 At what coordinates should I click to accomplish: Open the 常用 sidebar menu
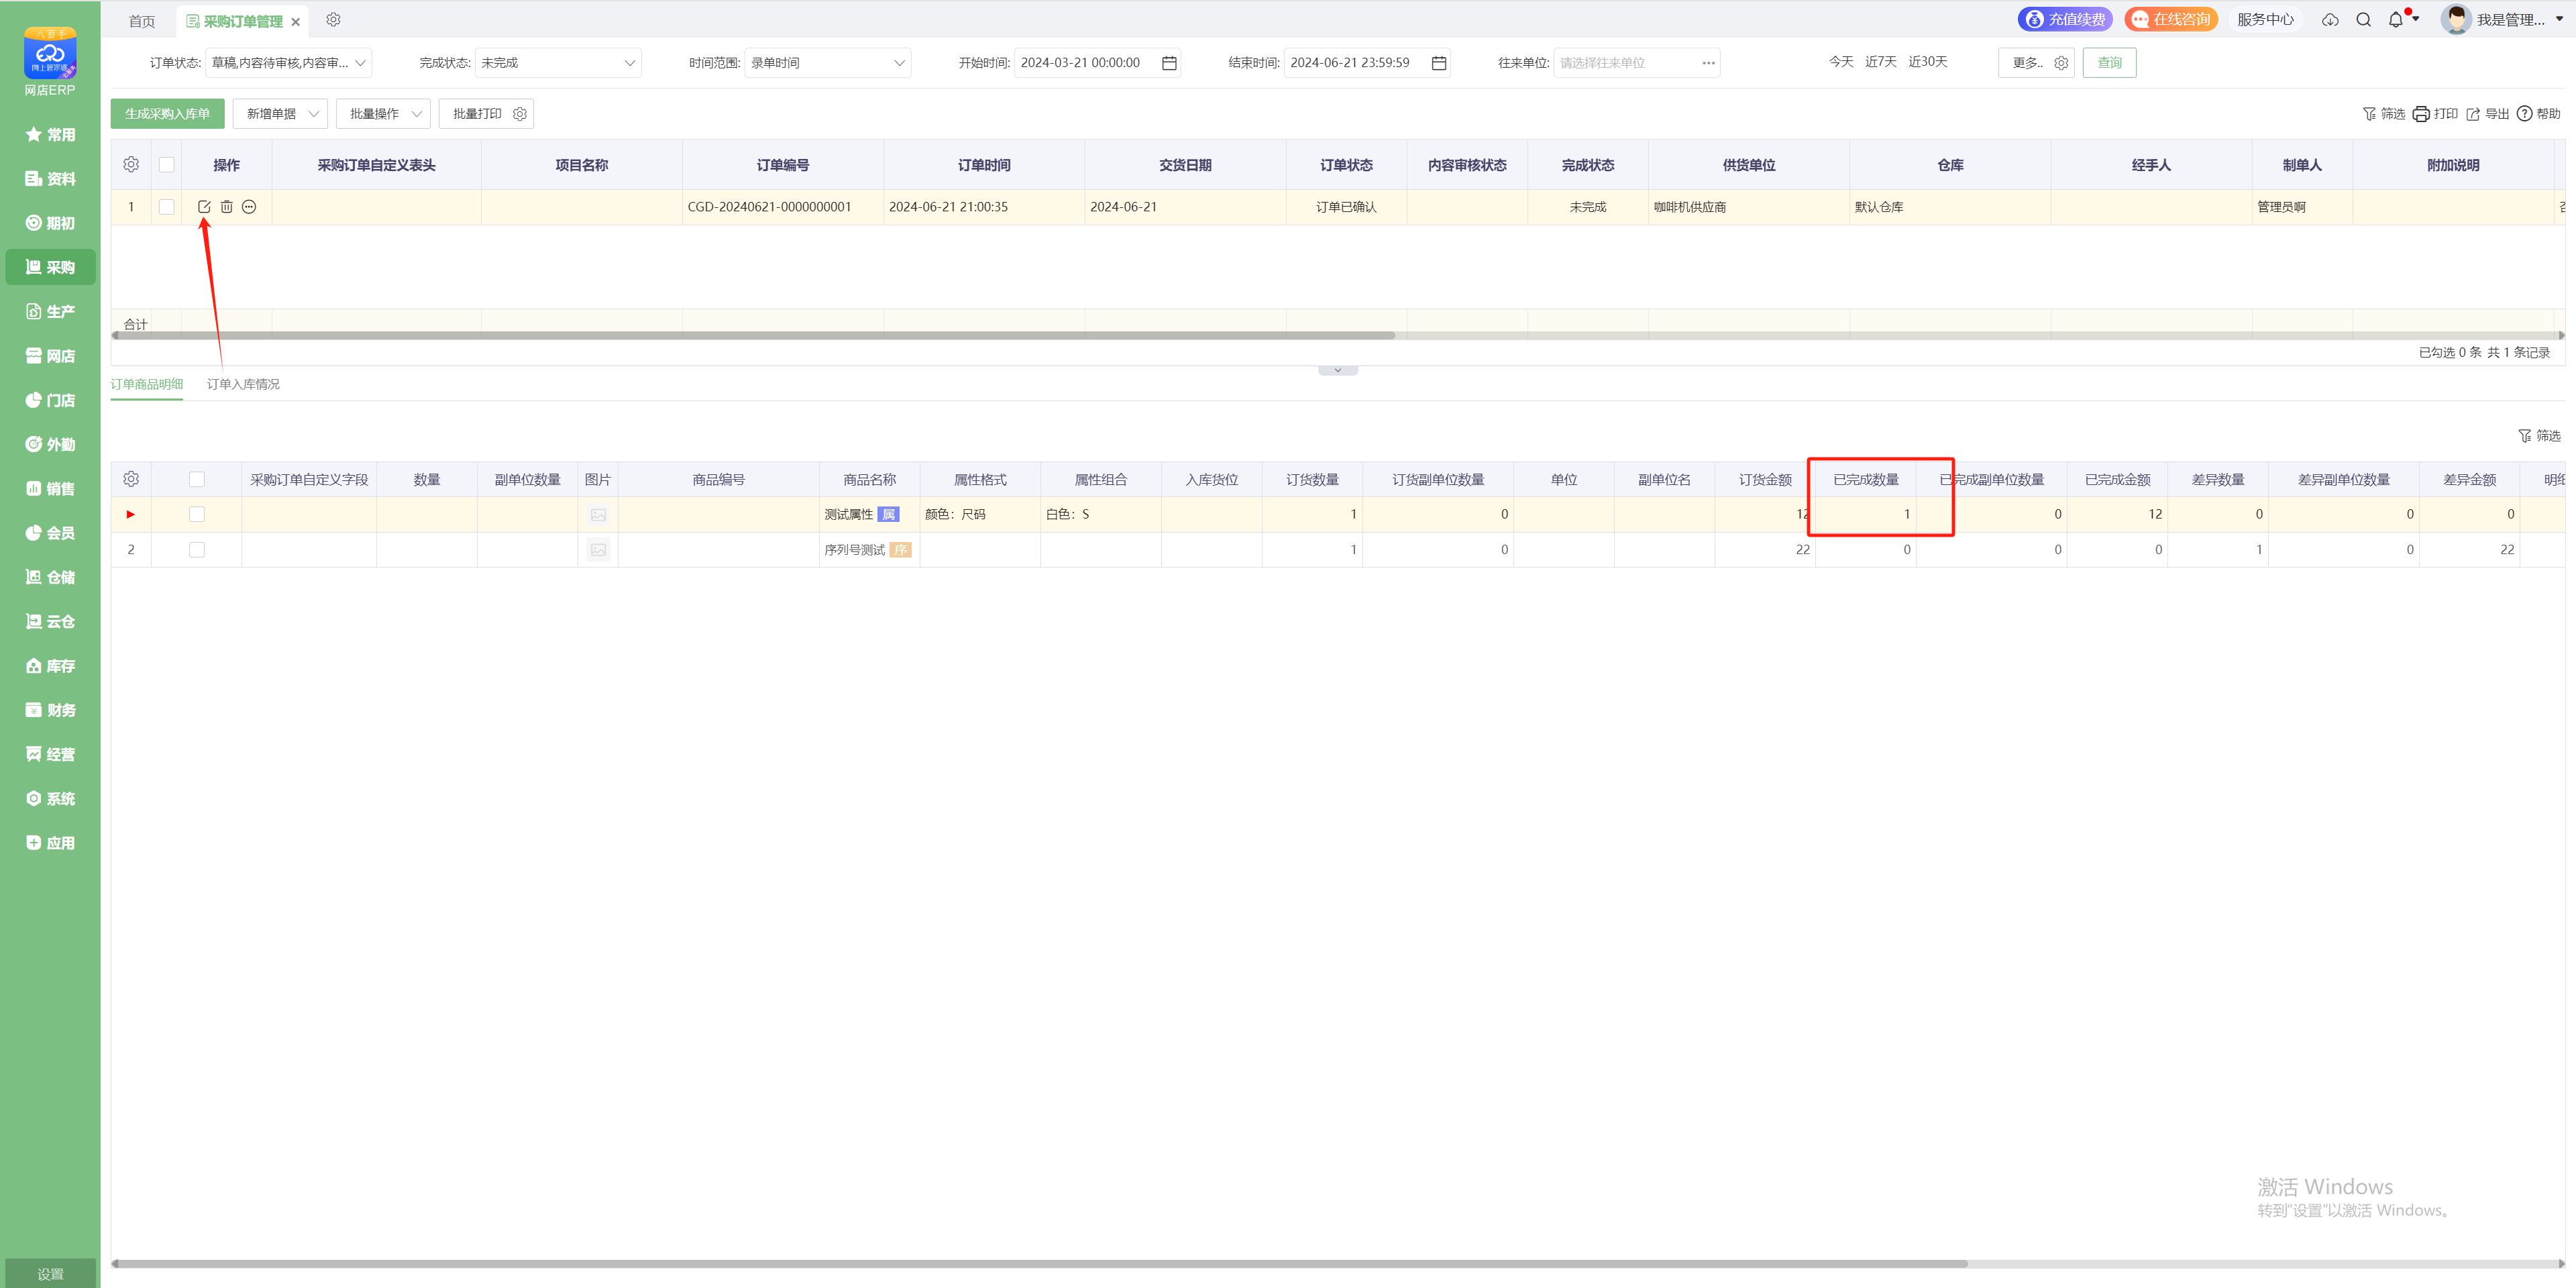point(50,135)
